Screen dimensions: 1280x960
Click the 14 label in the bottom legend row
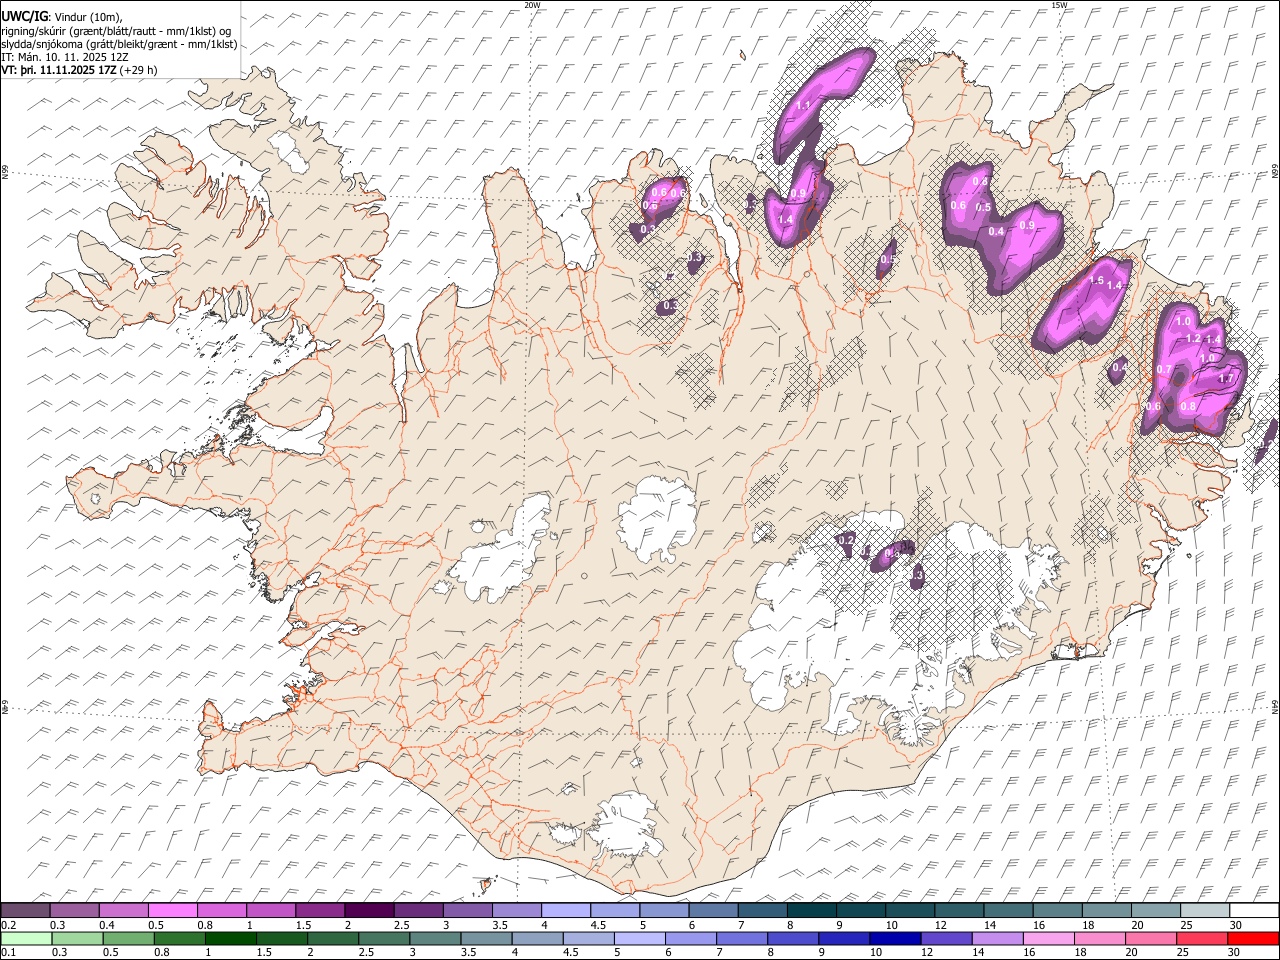978,953
